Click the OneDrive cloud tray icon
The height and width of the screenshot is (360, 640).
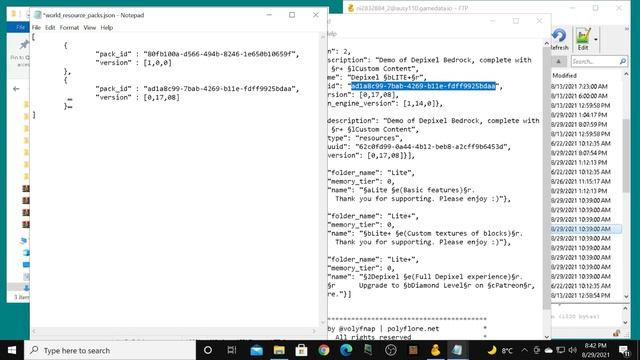[549, 350]
